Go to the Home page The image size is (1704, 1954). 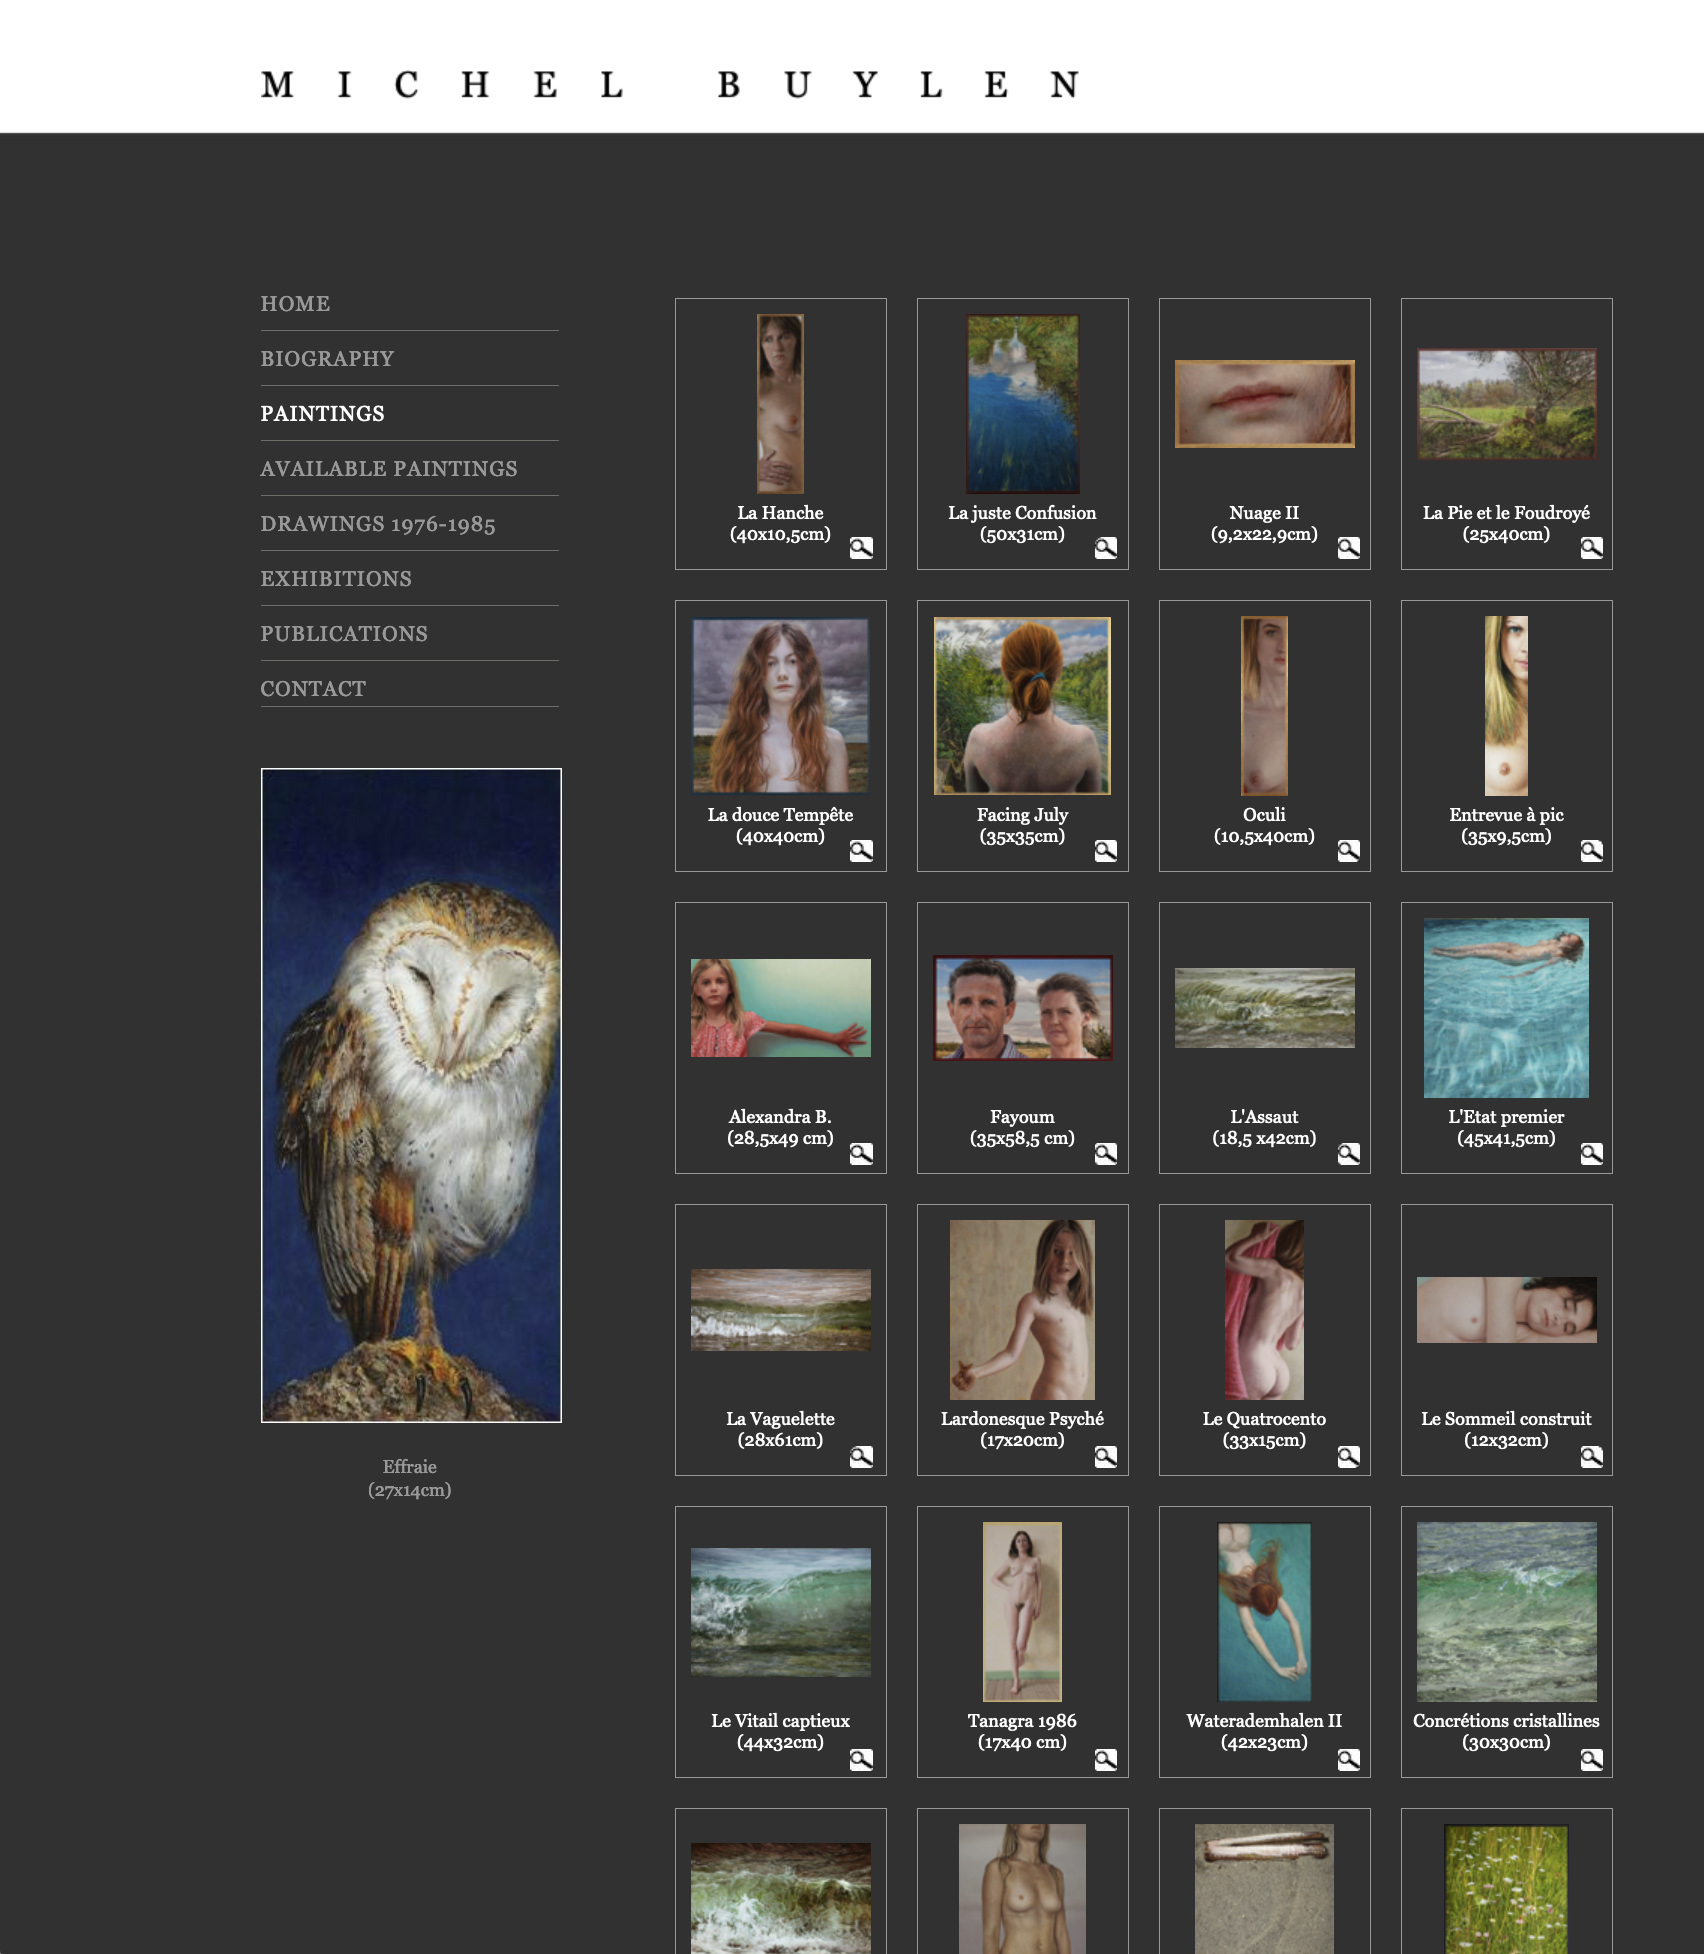(295, 304)
